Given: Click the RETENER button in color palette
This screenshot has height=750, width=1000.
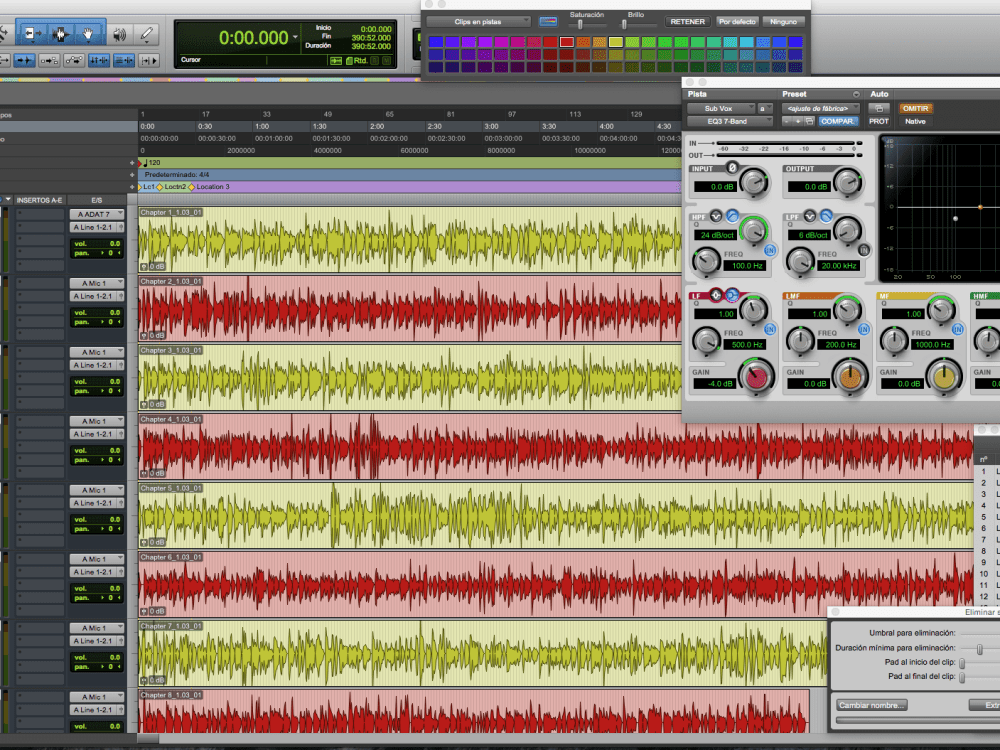Looking at the screenshot, I should click(x=688, y=22).
